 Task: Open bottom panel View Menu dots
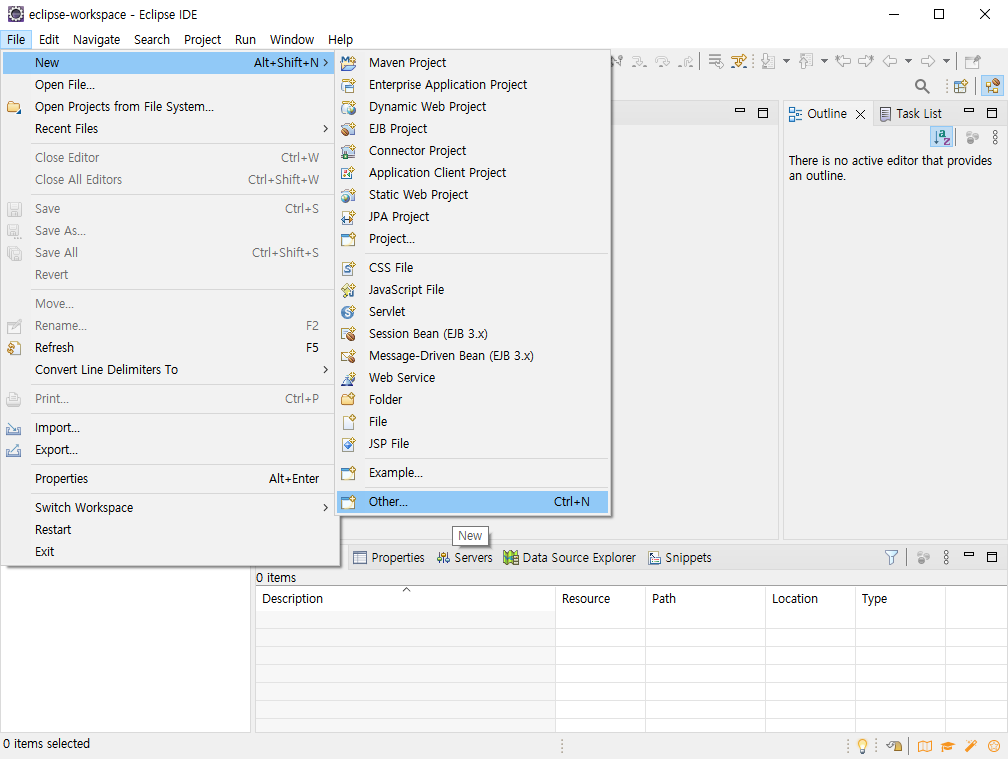946,558
